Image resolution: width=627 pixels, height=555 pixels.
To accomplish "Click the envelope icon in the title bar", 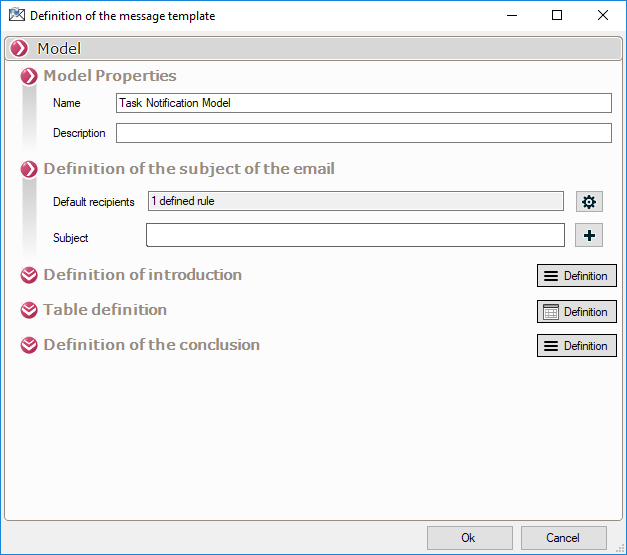I will point(16,16).
